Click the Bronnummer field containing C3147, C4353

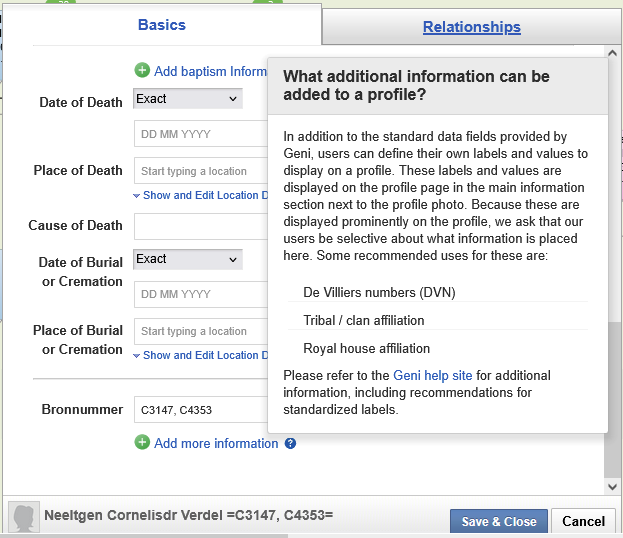pyautogui.click(x=200, y=410)
